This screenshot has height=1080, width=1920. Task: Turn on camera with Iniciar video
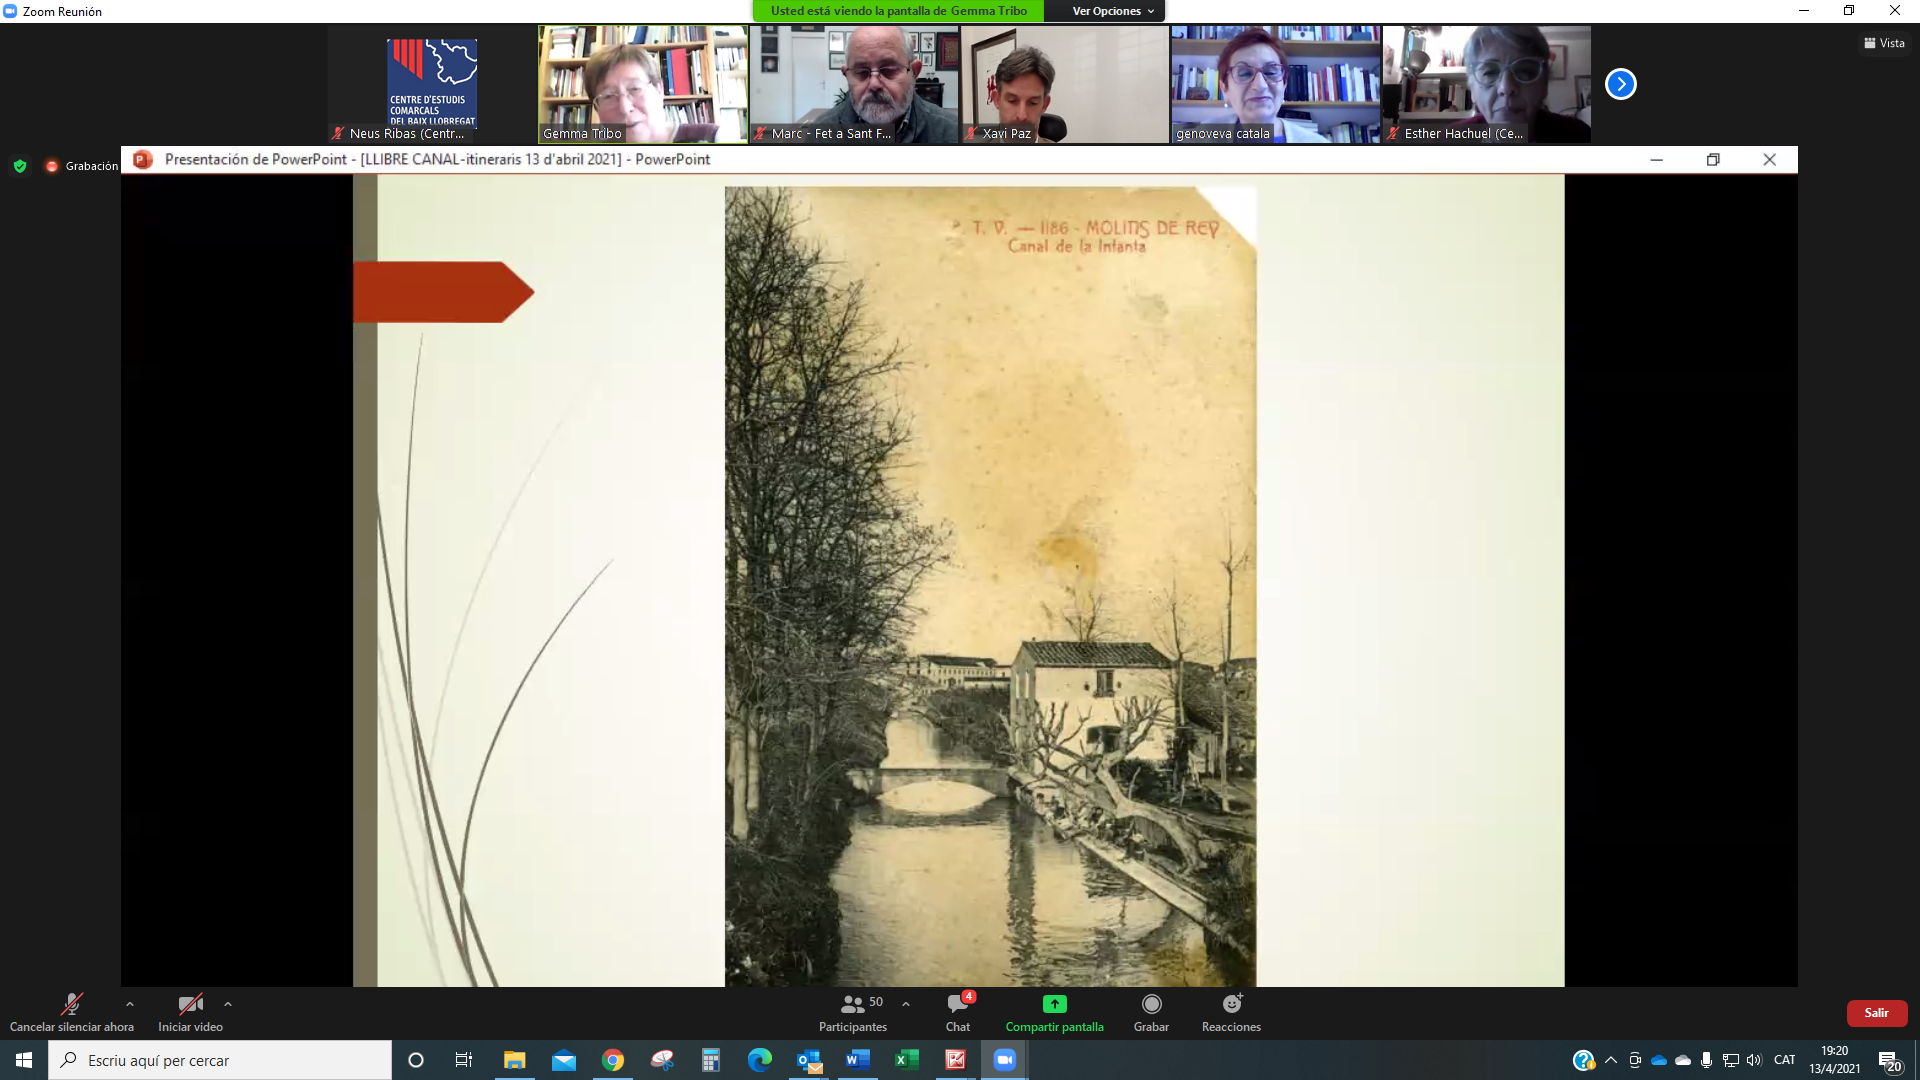point(190,1004)
